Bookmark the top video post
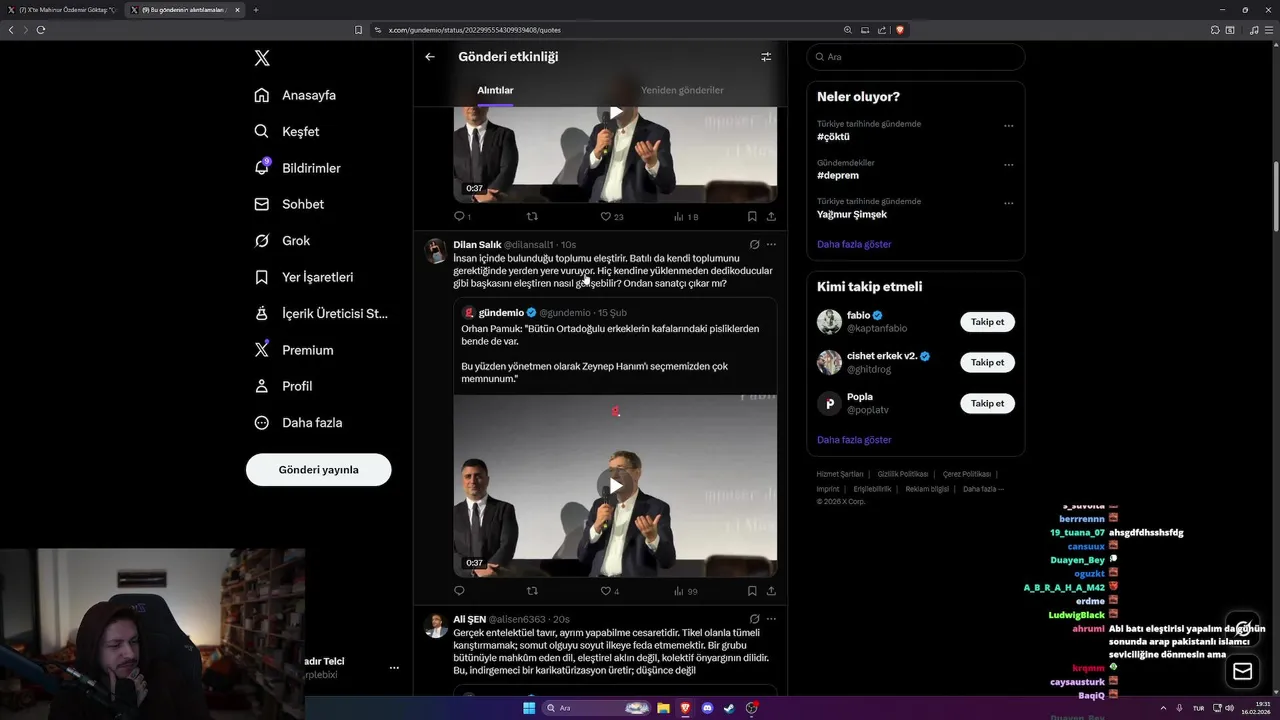This screenshot has width=1280, height=720. click(752, 216)
